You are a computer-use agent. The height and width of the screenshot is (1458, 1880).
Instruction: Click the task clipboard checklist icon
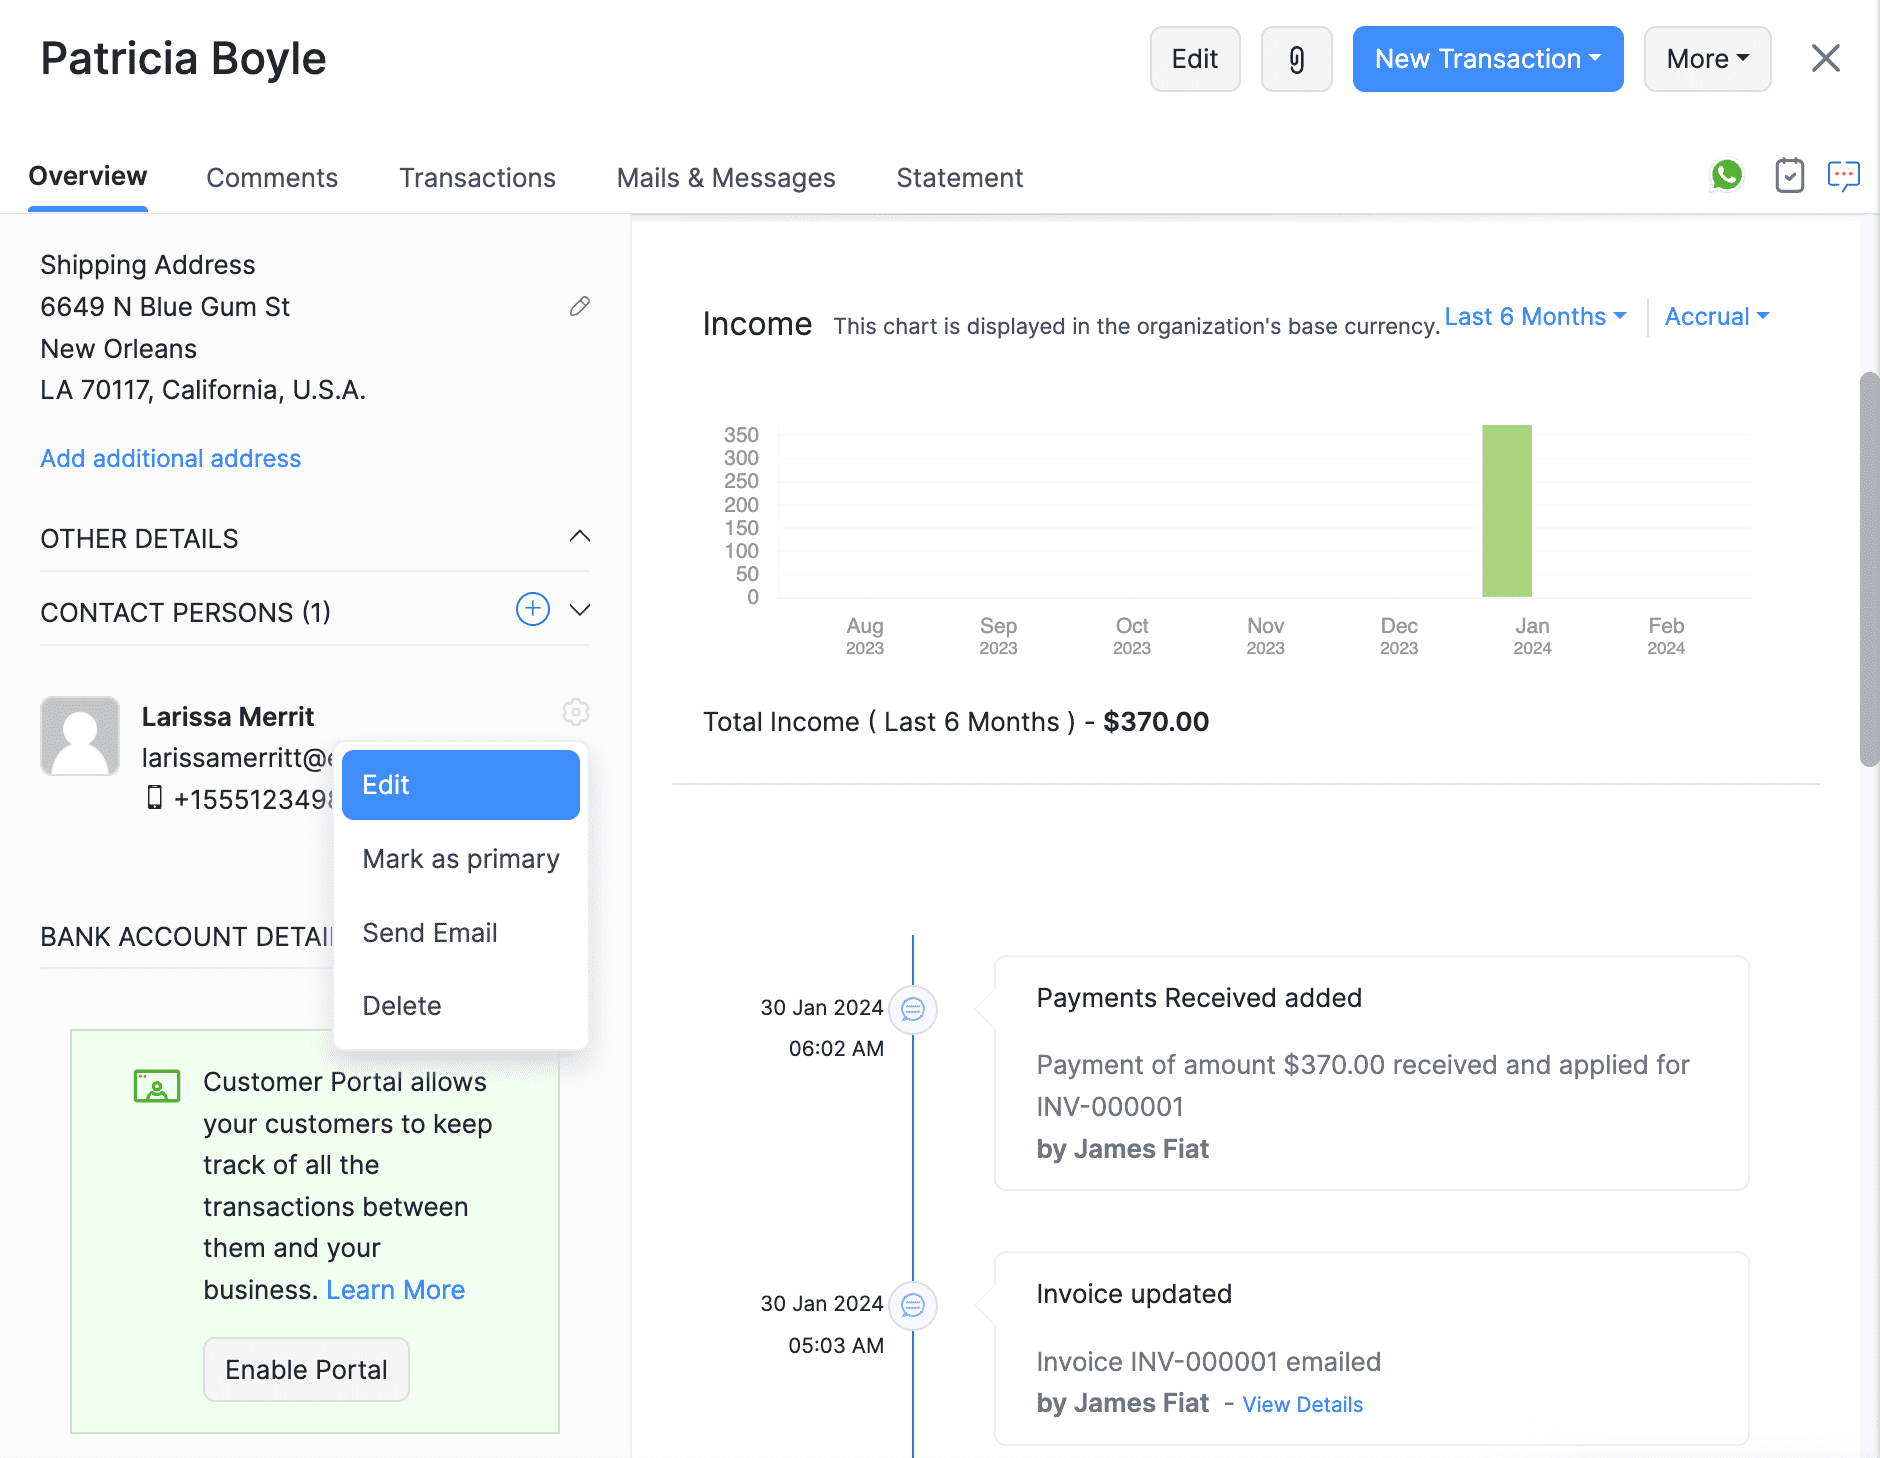tap(1789, 176)
